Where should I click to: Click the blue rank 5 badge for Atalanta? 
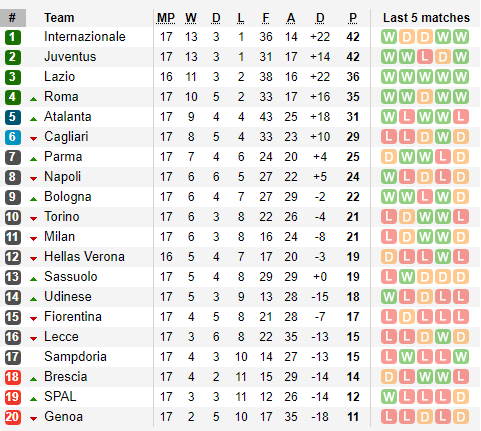(13, 117)
